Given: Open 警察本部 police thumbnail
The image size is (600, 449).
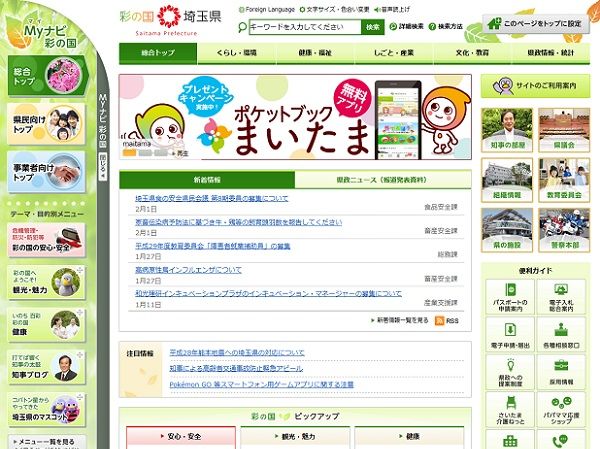Looking at the screenshot, I should [564, 230].
